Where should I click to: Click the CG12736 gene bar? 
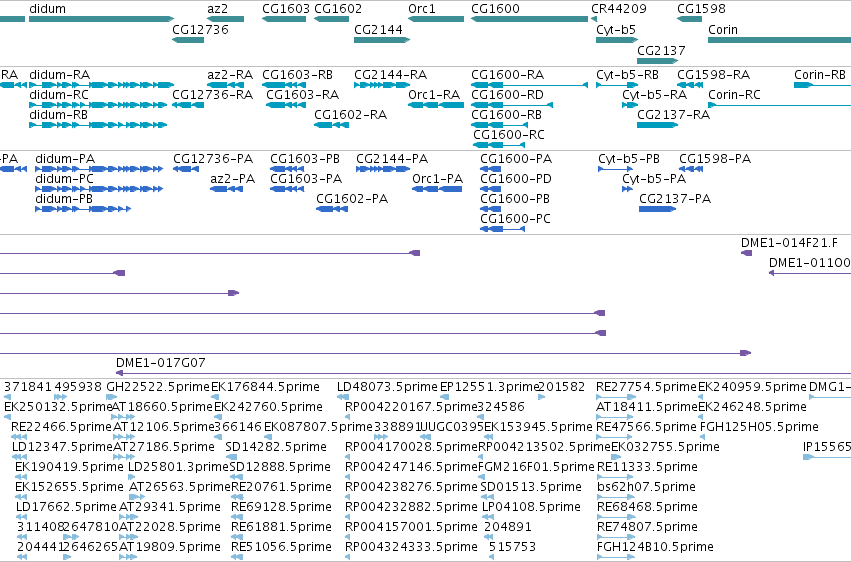[188, 40]
